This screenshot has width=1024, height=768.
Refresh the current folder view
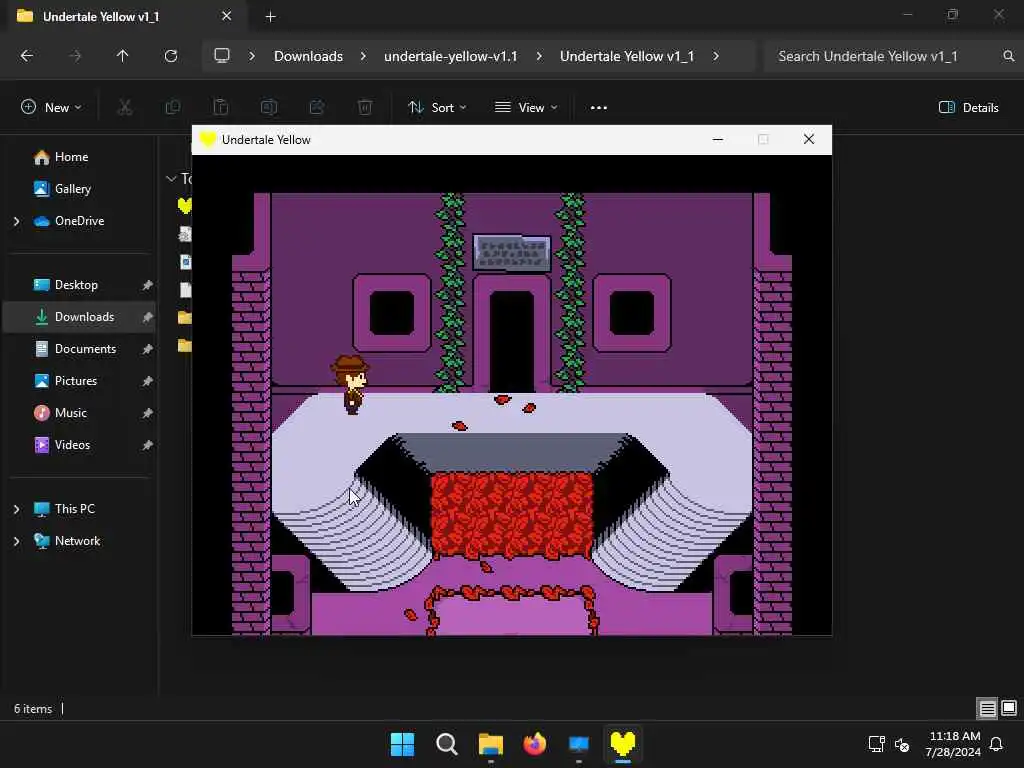171,56
